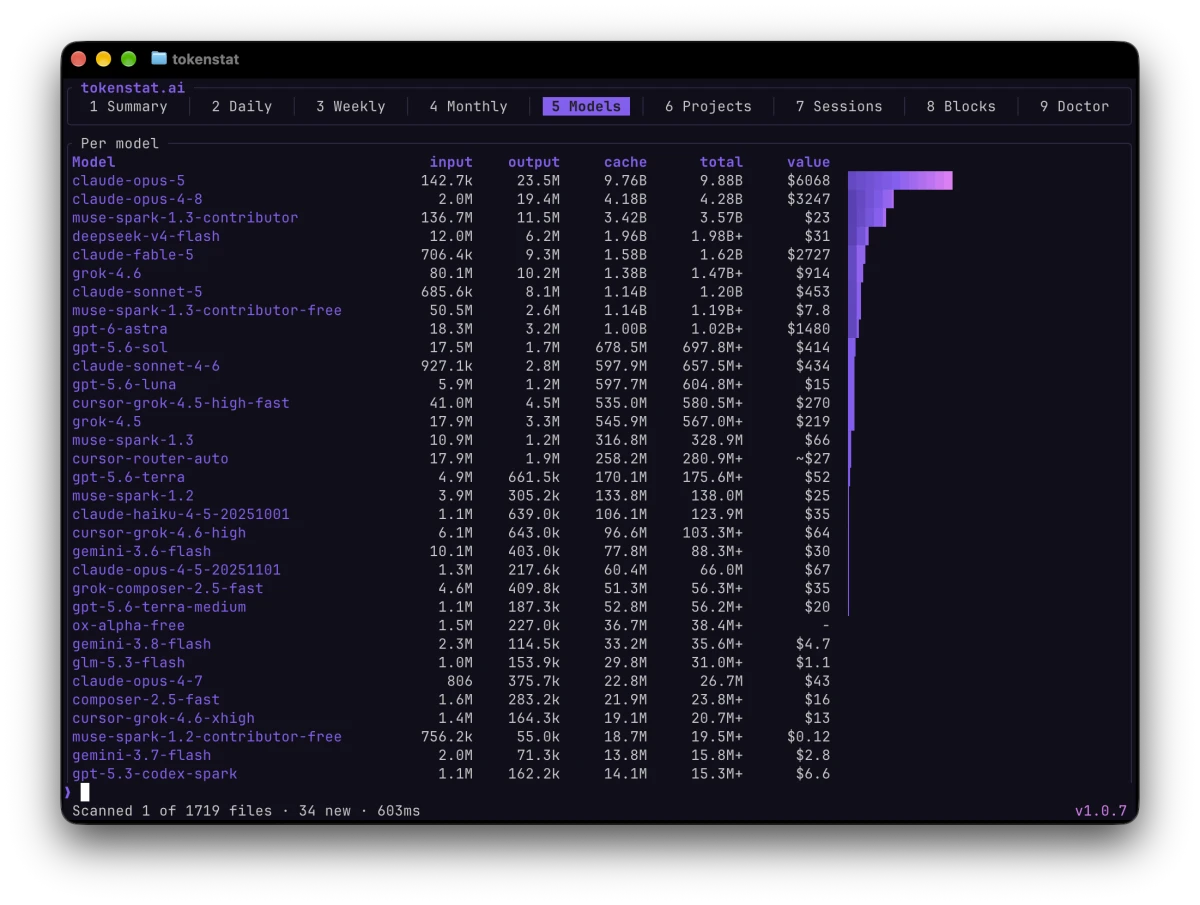Select glm-5.3-flash model name
Screen dimensions: 1200x905
pyautogui.click(x=128, y=662)
